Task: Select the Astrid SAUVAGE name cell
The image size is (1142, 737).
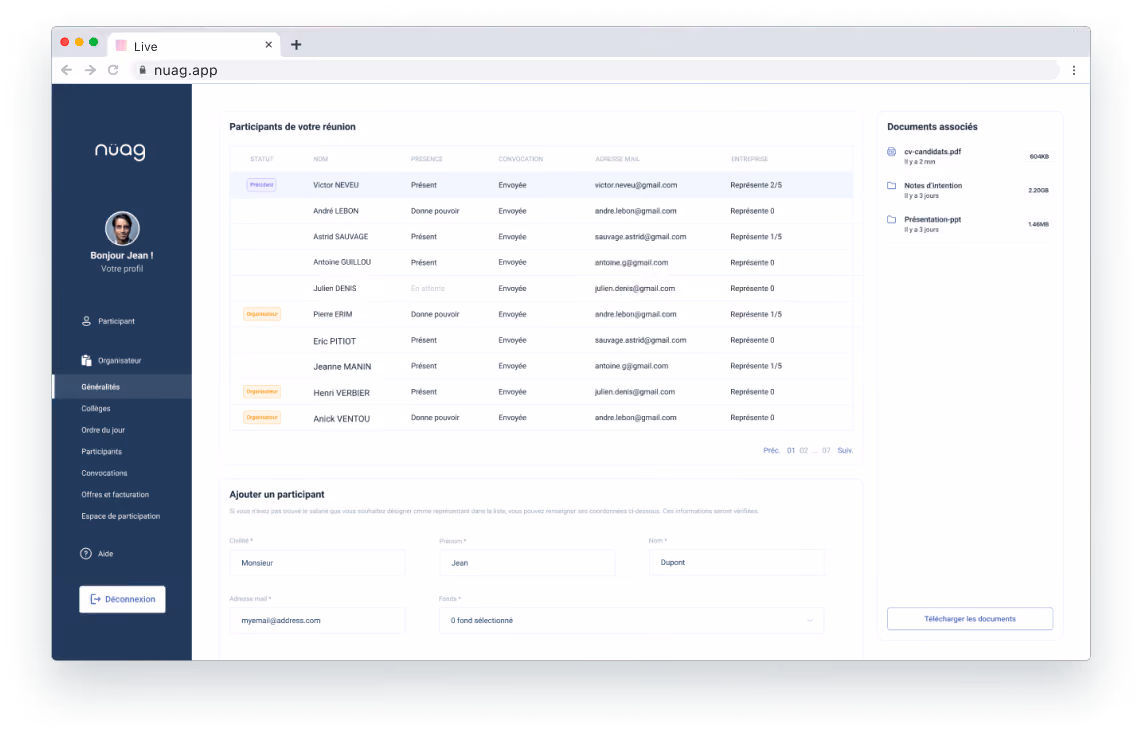Action: point(340,237)
